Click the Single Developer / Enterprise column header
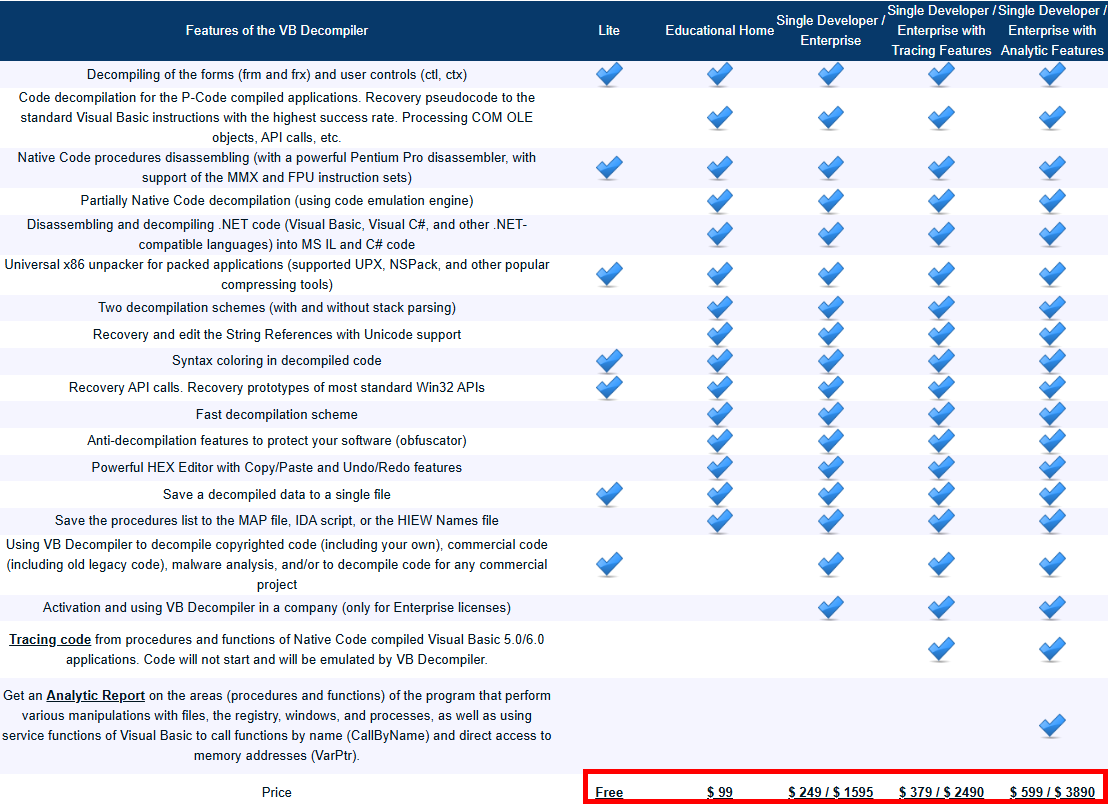1109x805 pixels. coord(830,30)
